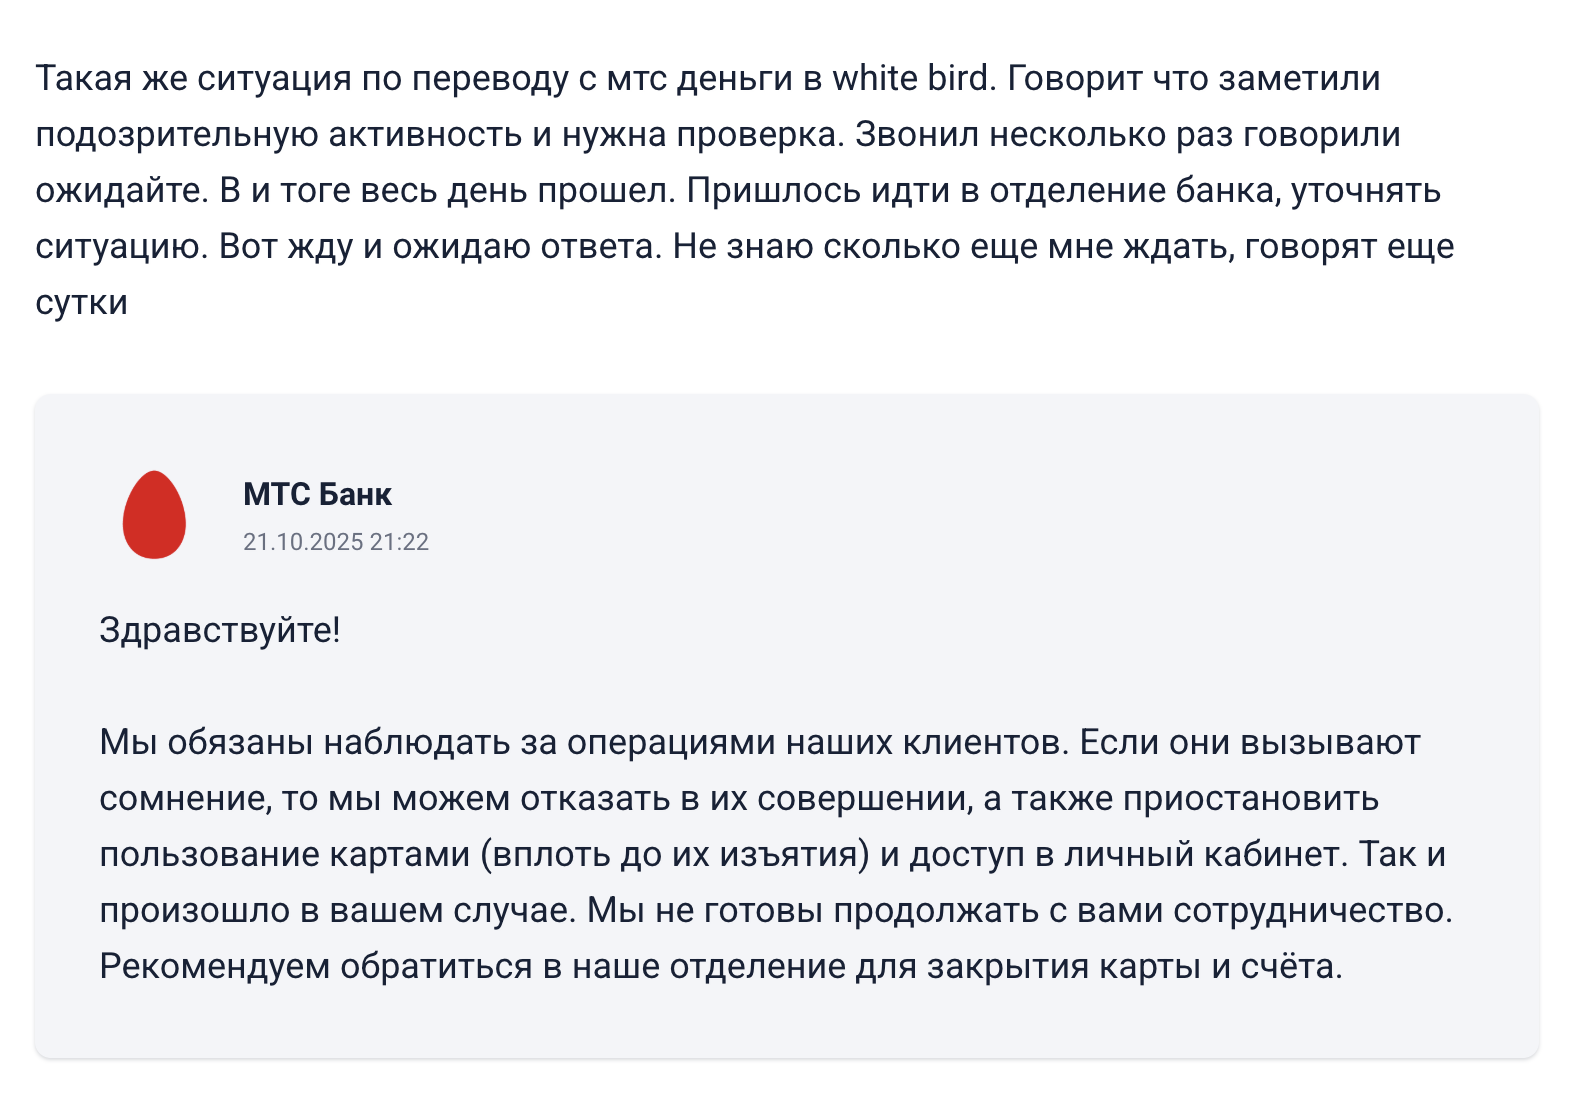Click the review's last word сутки
The height and width of the screenshot is (1112, 1586).
(82, 303)
